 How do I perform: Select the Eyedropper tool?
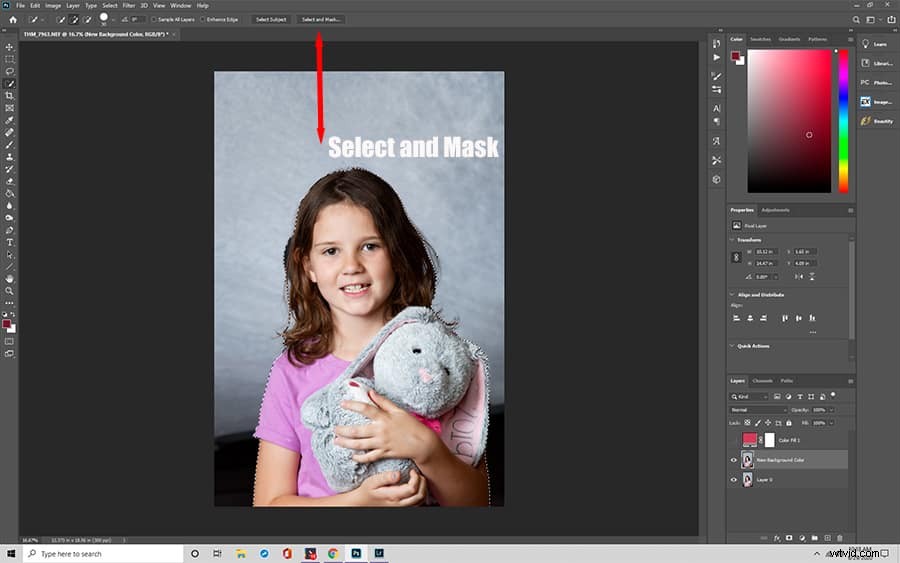click(x=9, y=120)
